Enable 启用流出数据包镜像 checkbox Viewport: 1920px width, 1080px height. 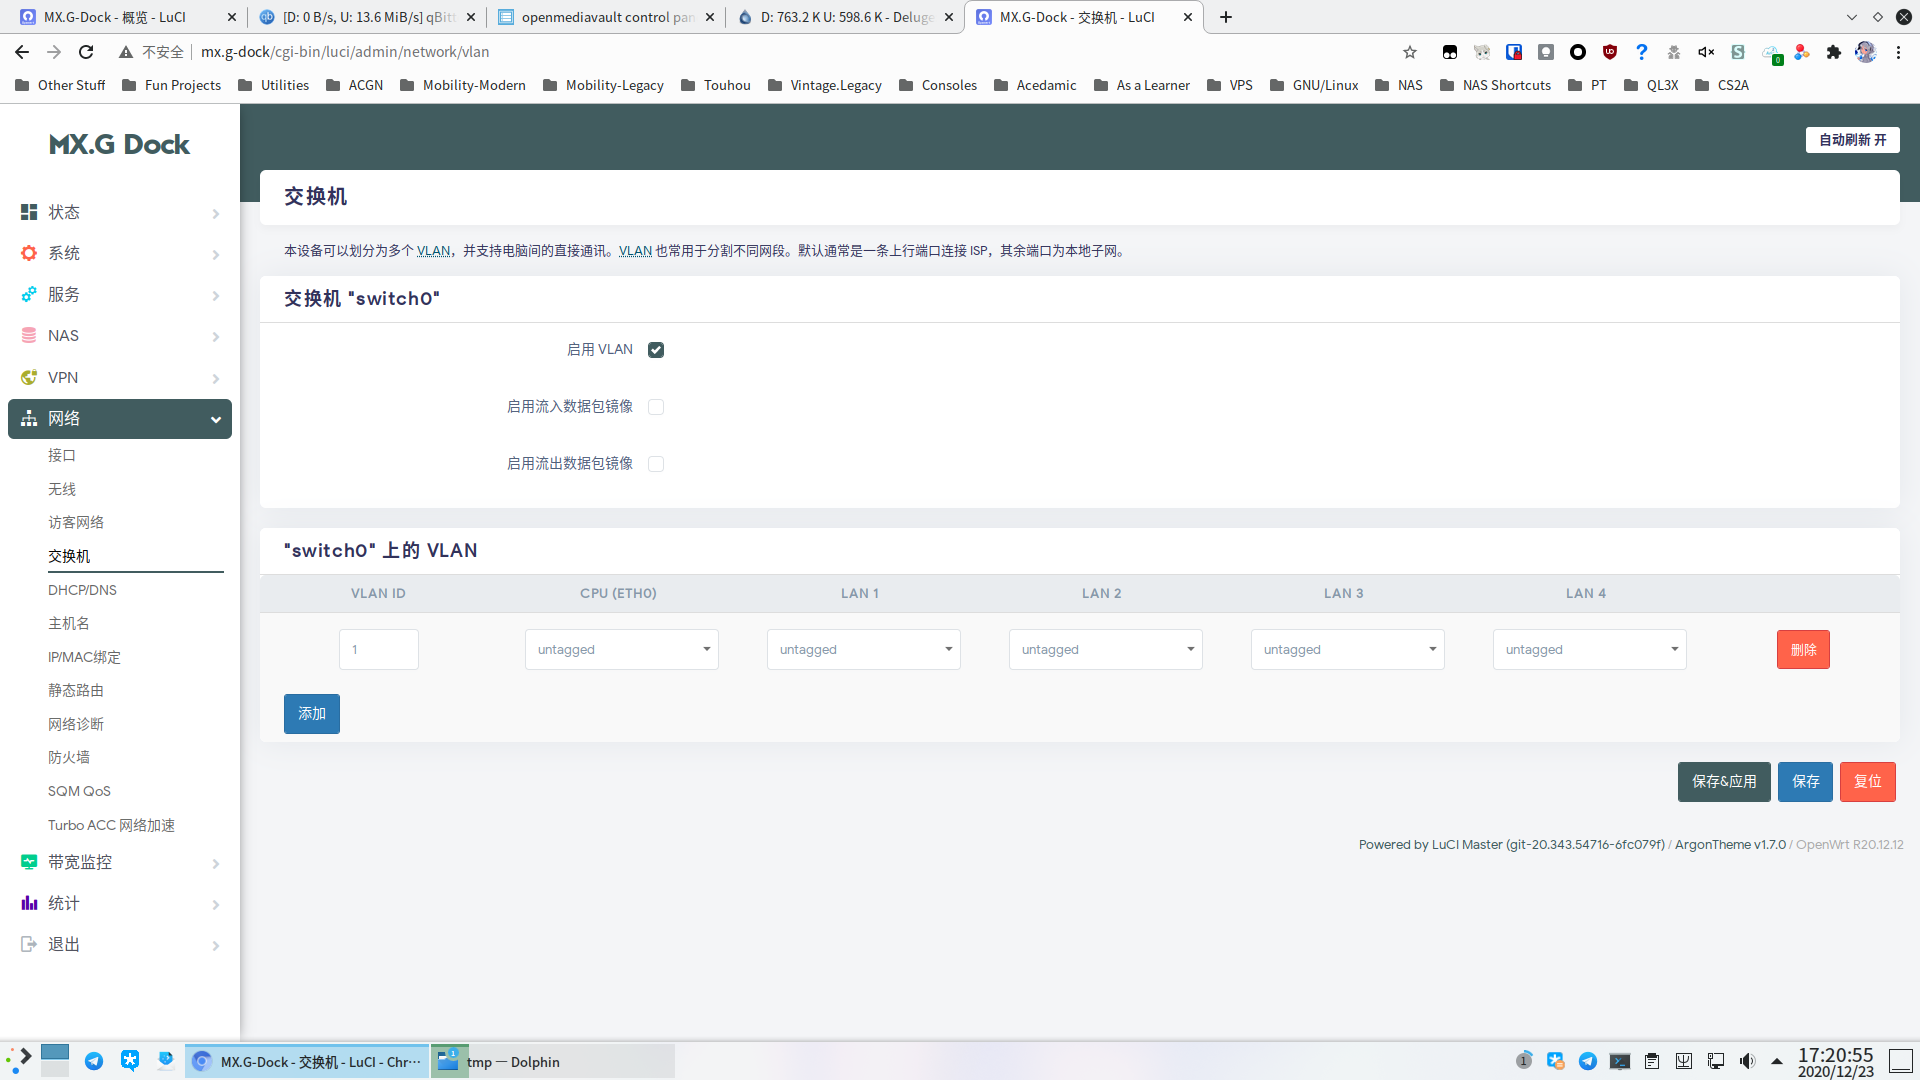(656, 463)
